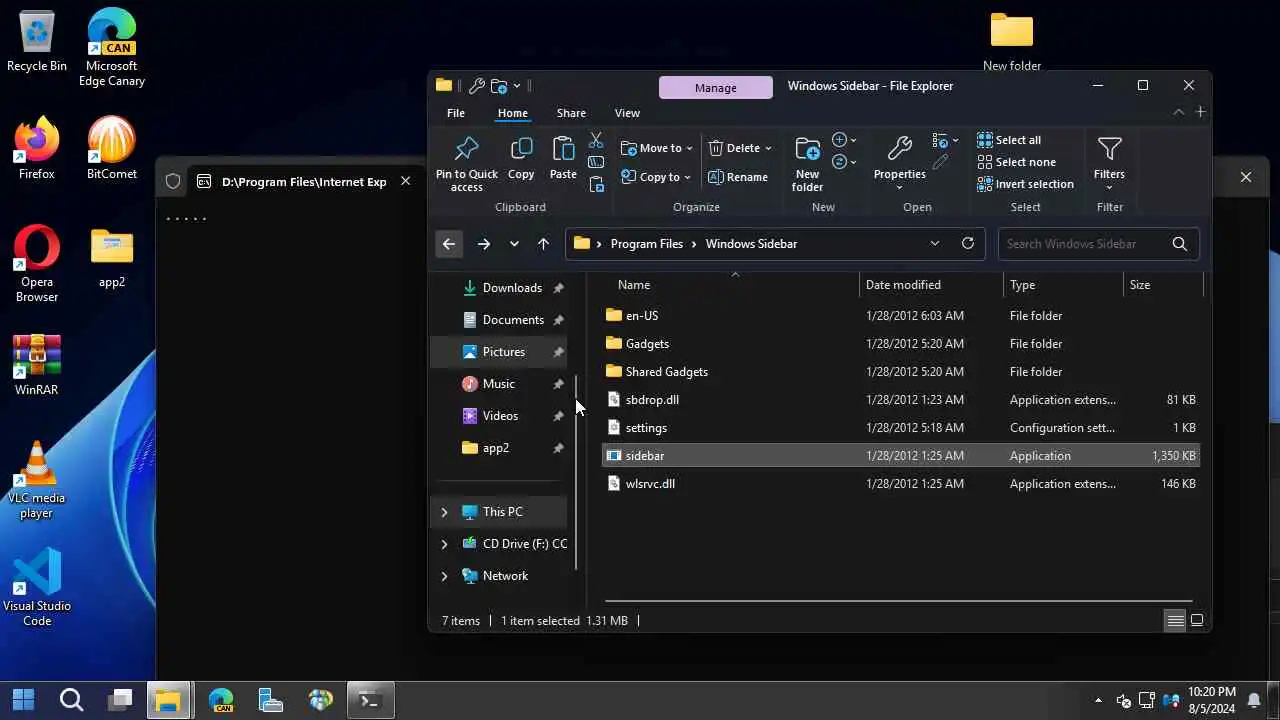Click the Paste shortcut icon
The height and width of the screenshot is (720, 1280).
(x=596, y=185)
